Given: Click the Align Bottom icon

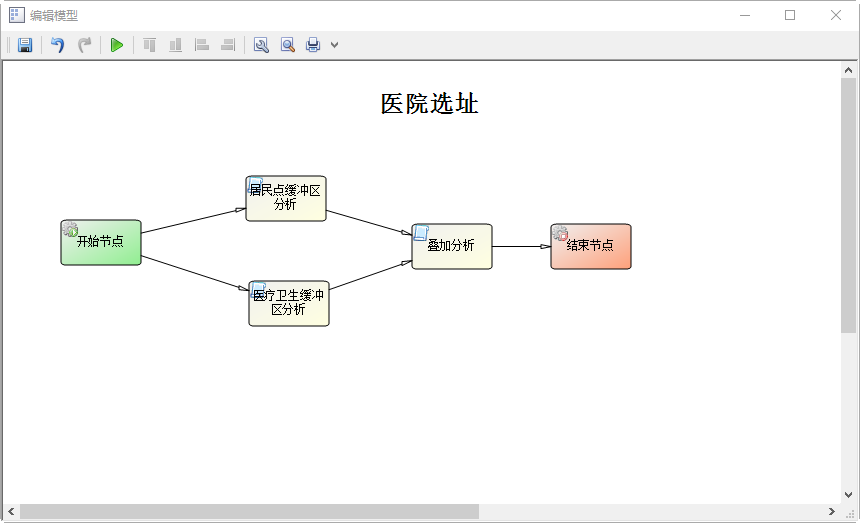Looking at the screenshot, I should [x=176, y=45].
